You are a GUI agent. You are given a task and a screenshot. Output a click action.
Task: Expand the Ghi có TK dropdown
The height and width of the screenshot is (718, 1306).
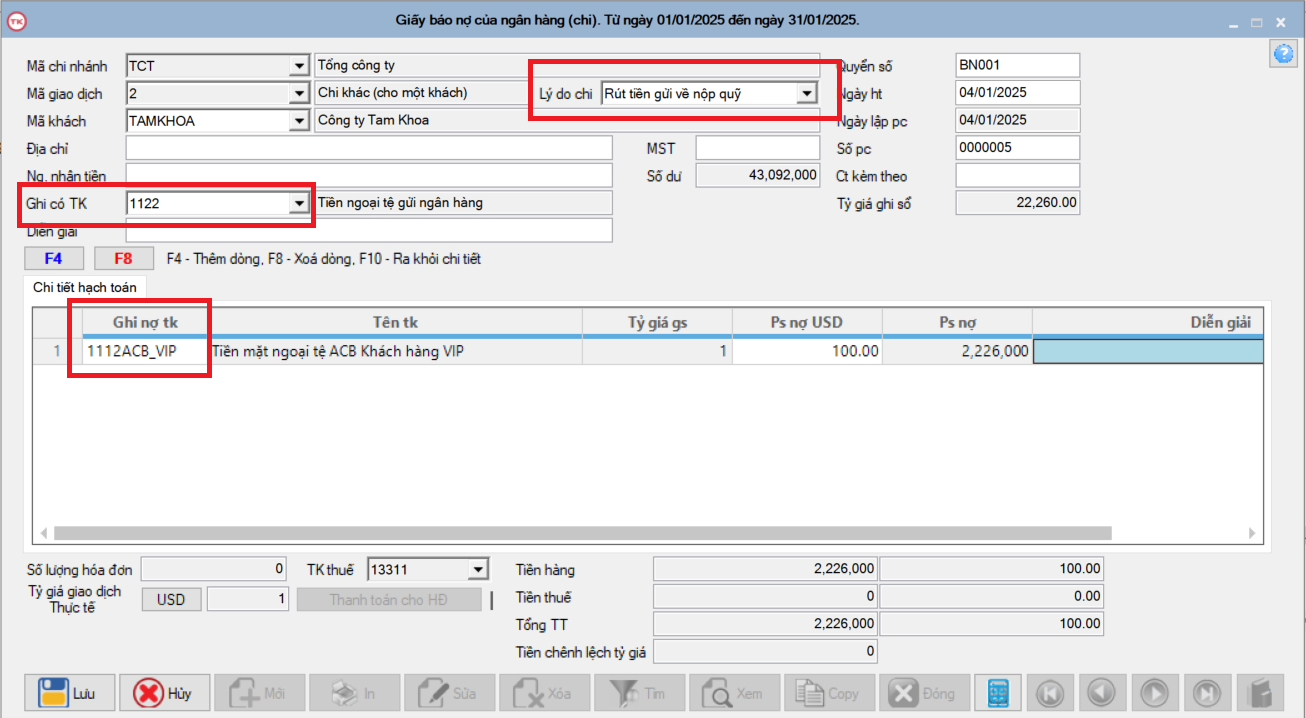[298, 203]
